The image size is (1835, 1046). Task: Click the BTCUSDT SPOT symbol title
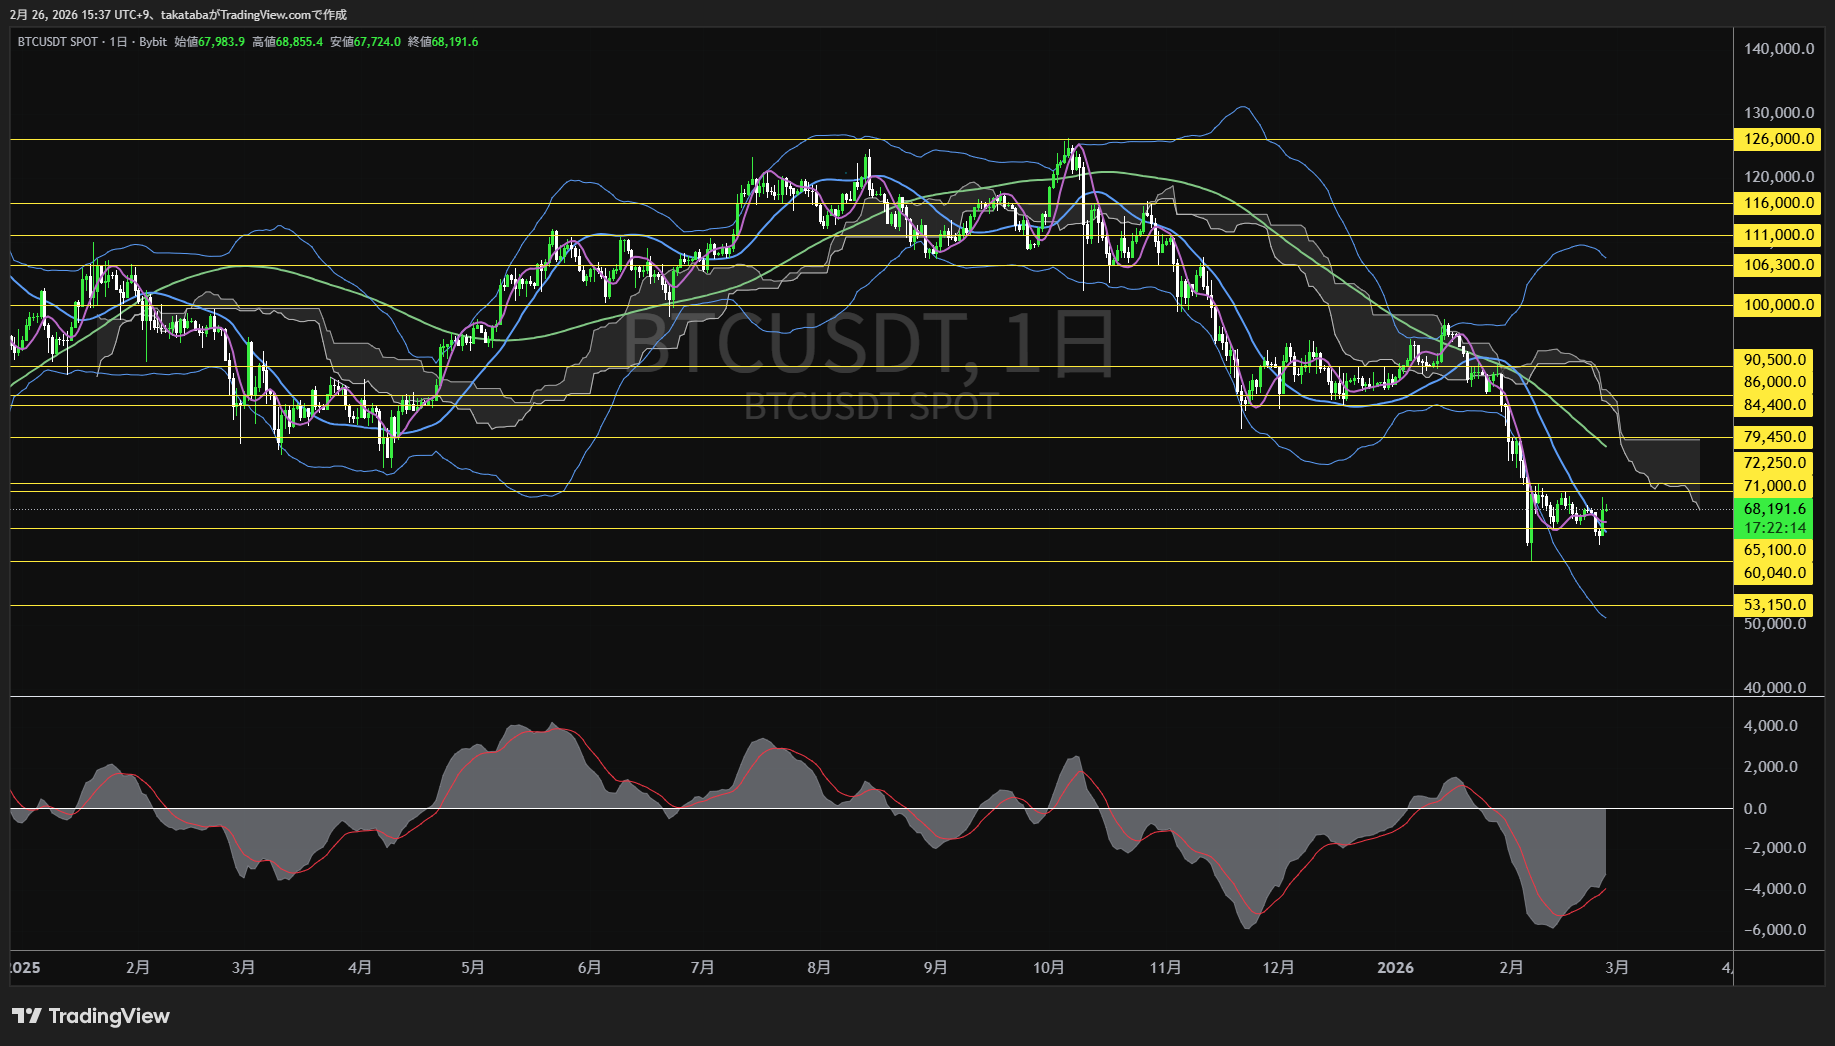58,42
